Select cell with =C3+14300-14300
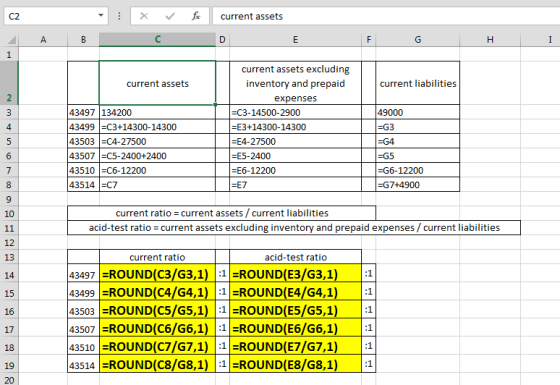Image resolution: width=560 pixels, height=385 pixels. (157, 127)
